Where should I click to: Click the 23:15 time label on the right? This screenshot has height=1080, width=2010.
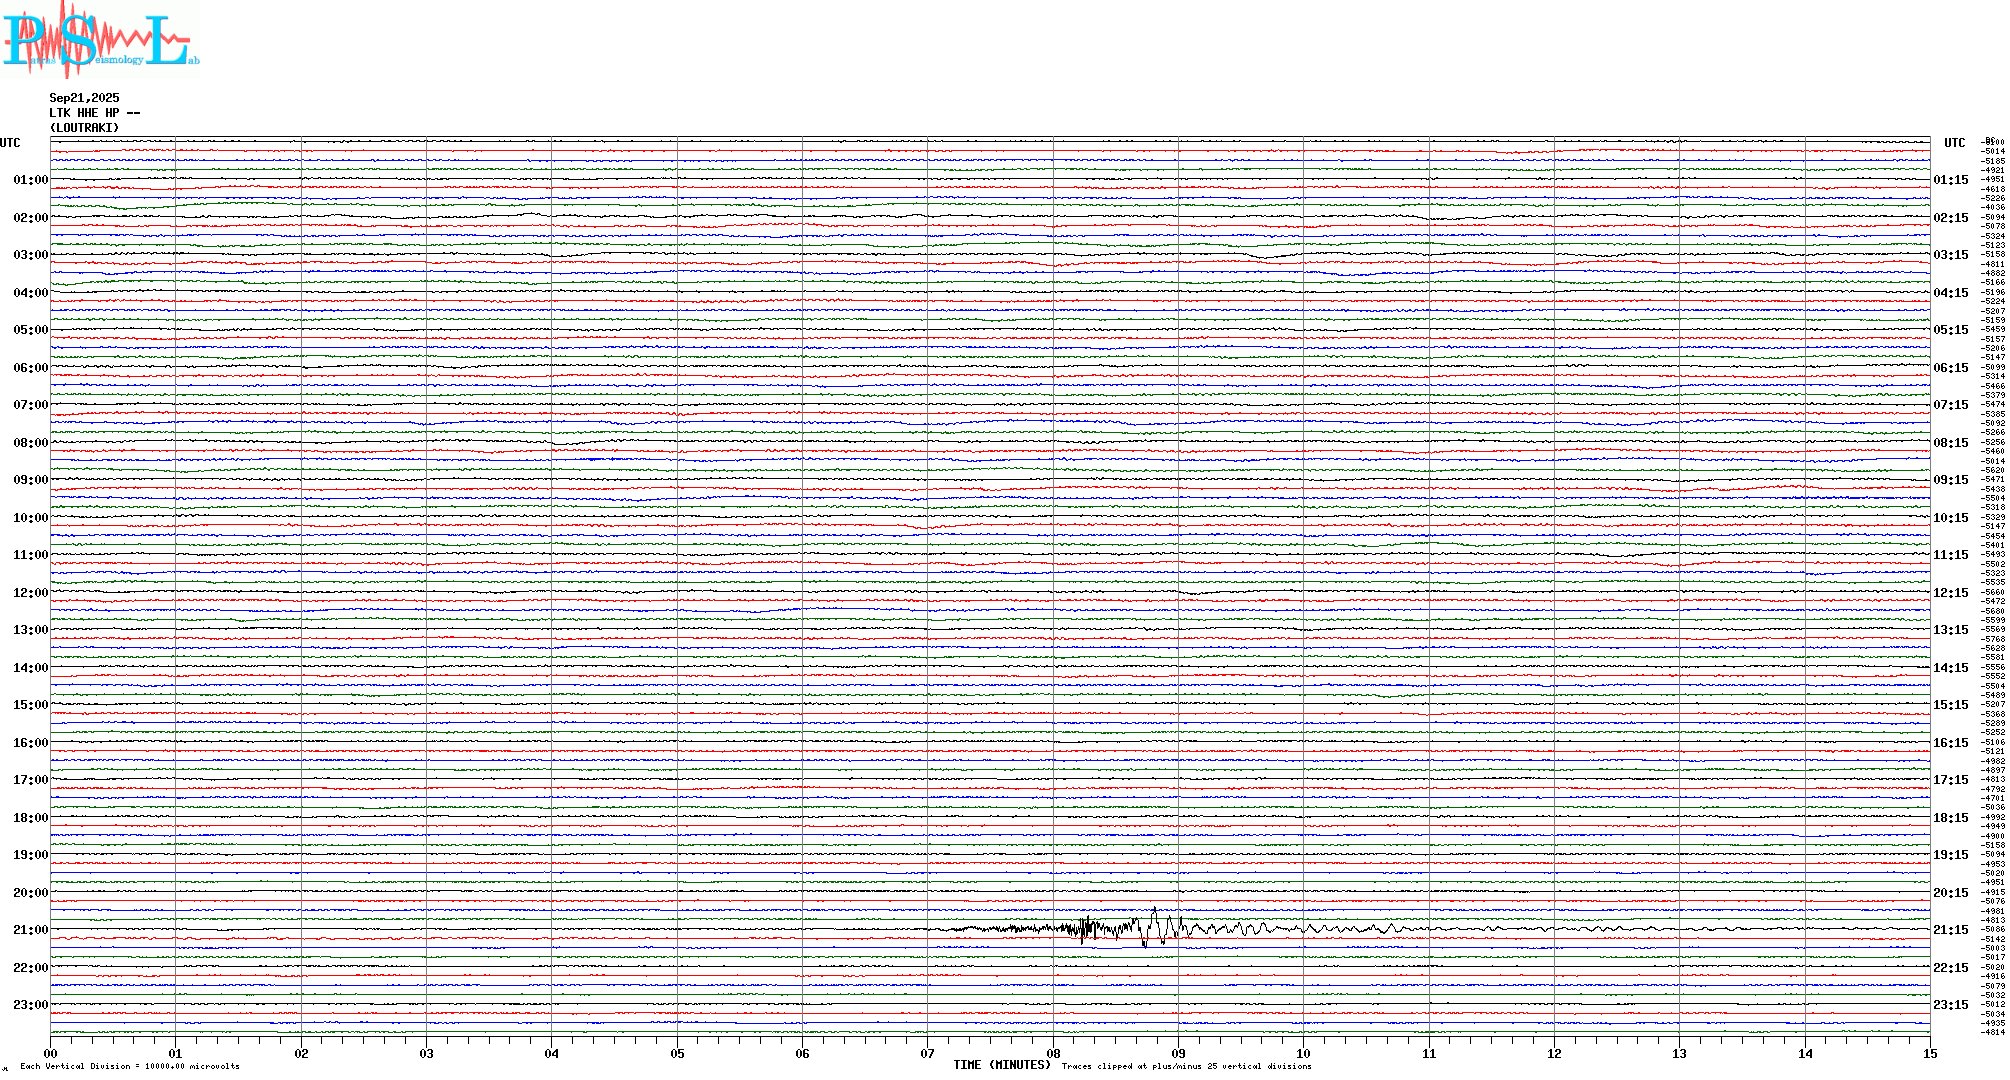pos(1951,1005)
